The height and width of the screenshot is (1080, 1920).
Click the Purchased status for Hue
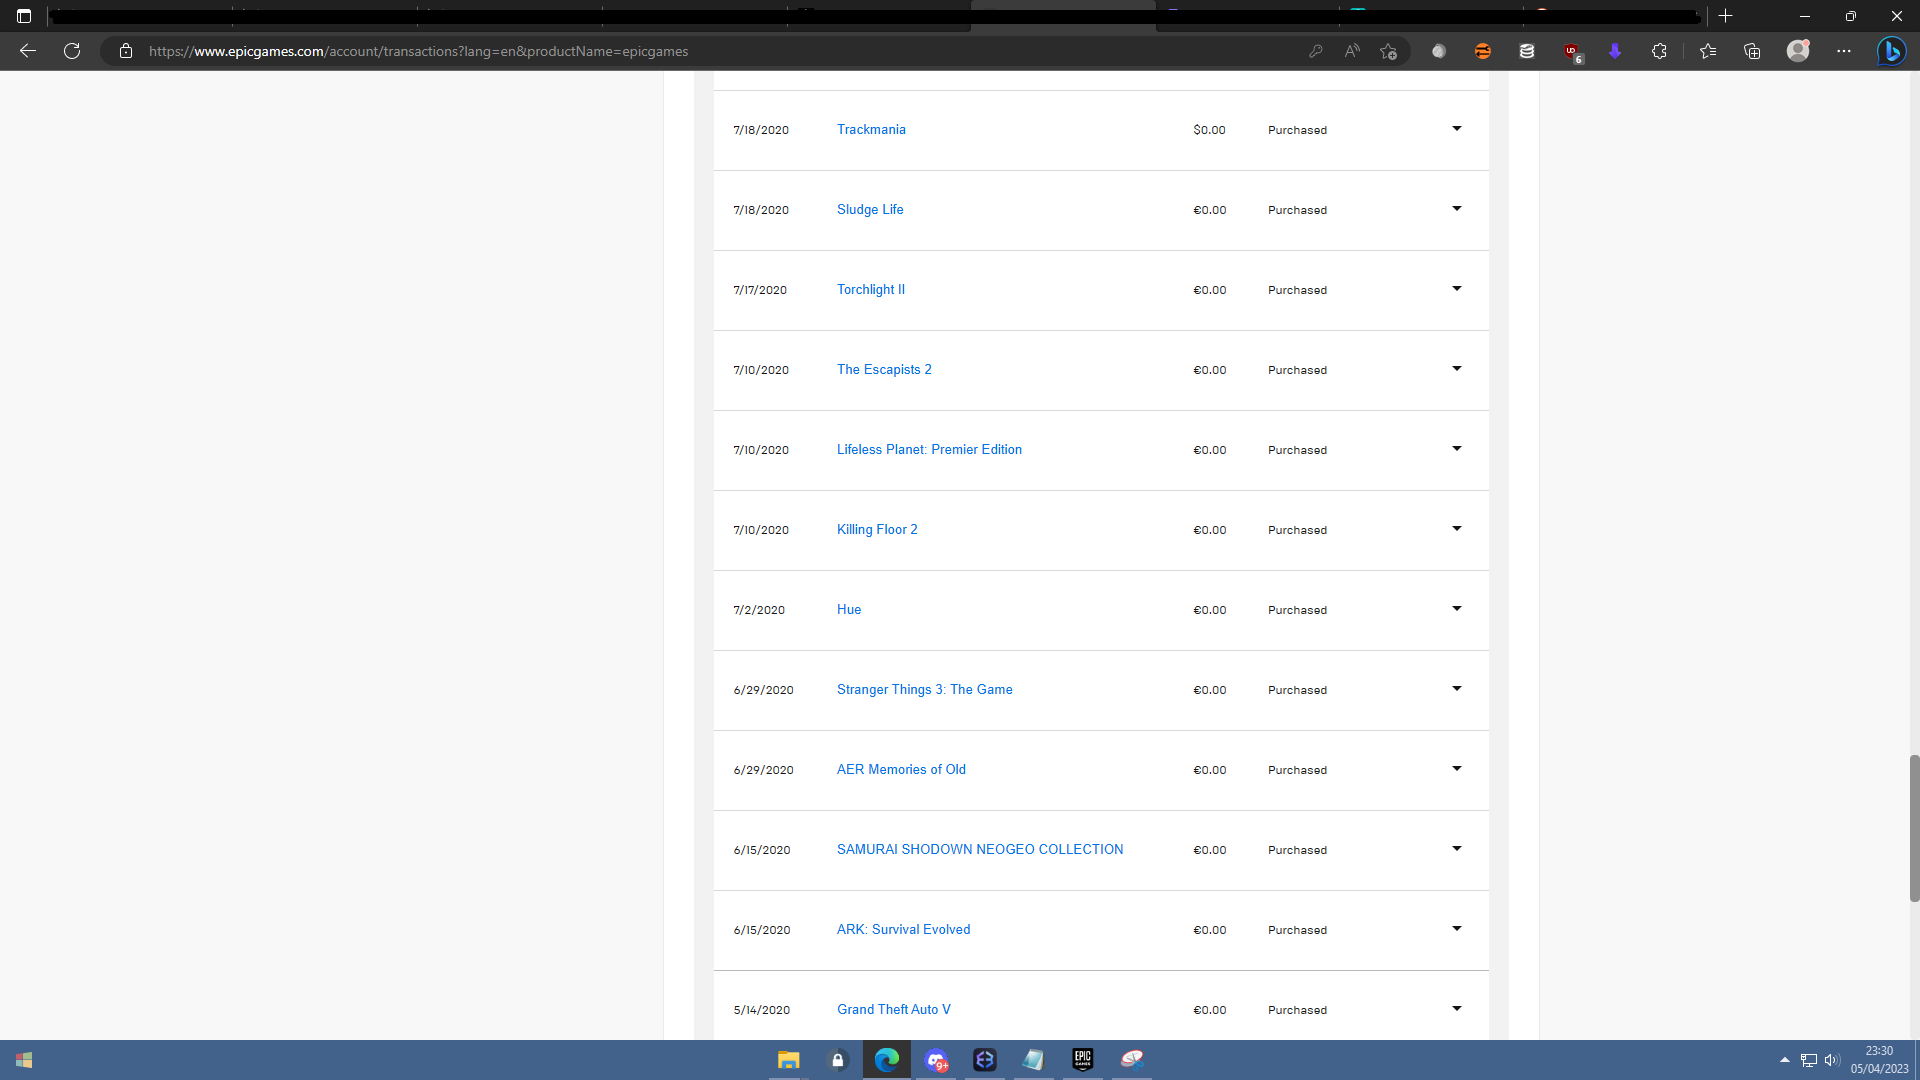[x=1297, y=610]
